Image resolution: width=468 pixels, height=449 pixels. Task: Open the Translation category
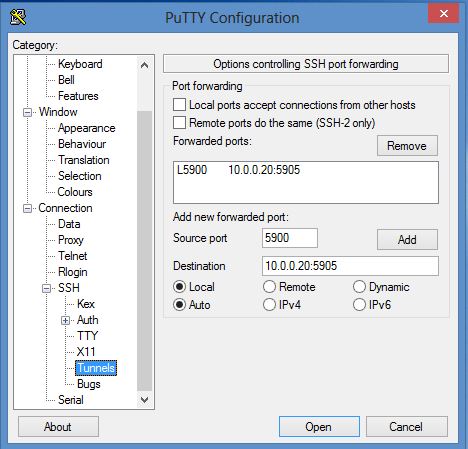point(84,160)
